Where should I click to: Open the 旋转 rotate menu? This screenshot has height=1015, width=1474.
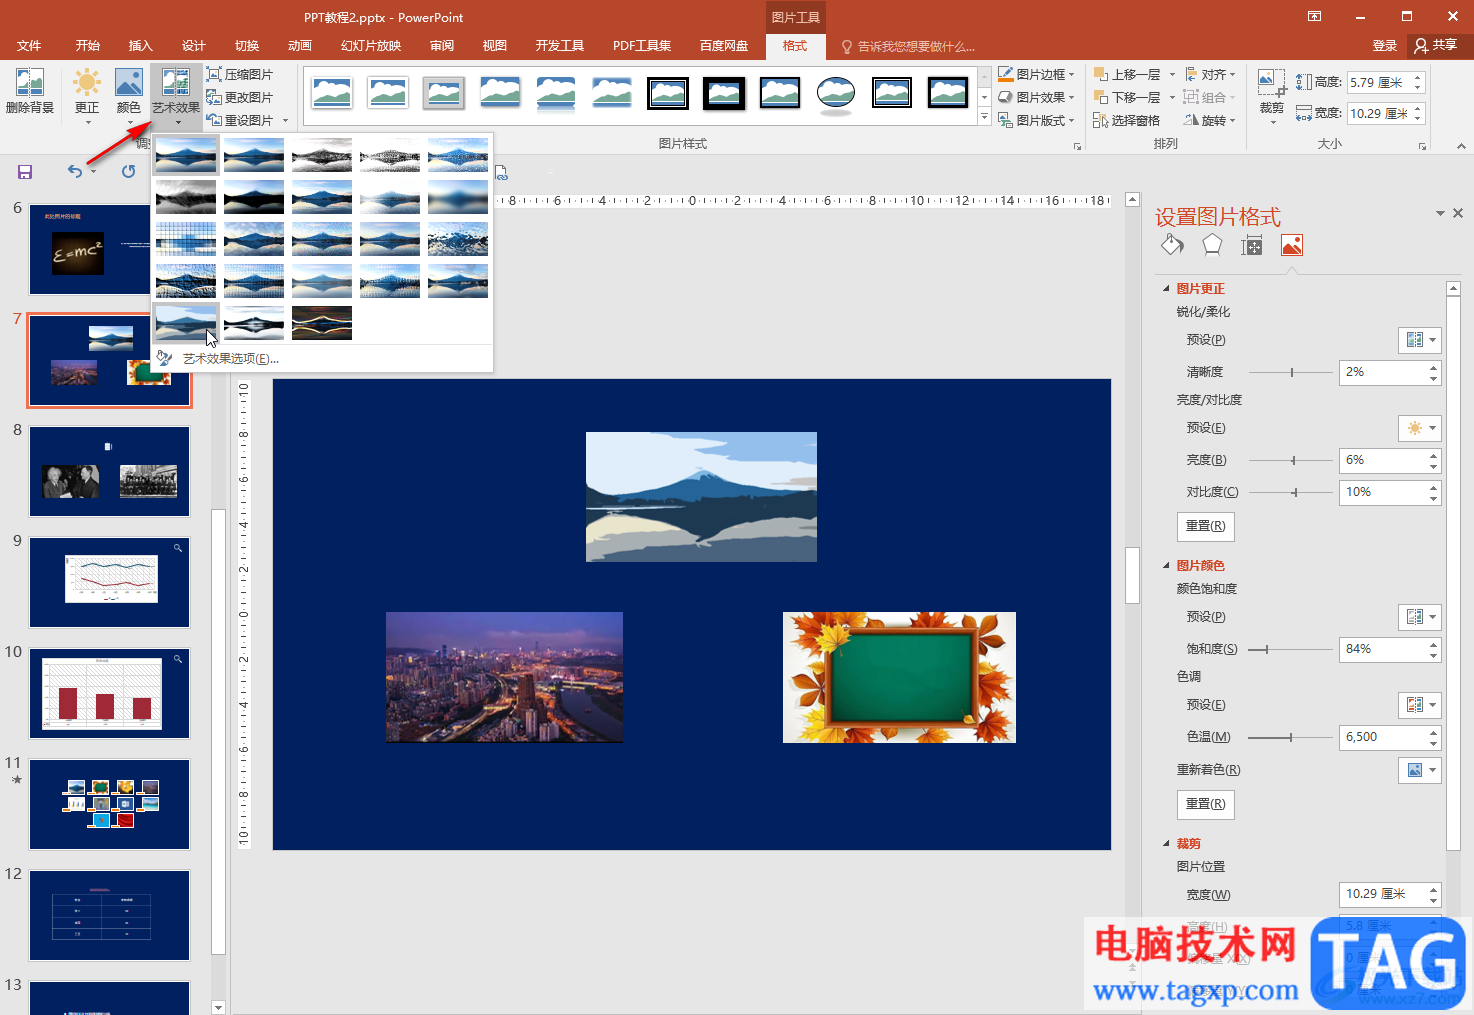point(1210,120)
